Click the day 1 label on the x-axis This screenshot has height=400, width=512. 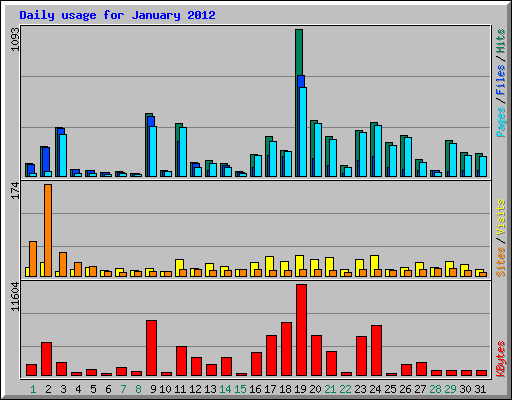click(x=33, y=389)
